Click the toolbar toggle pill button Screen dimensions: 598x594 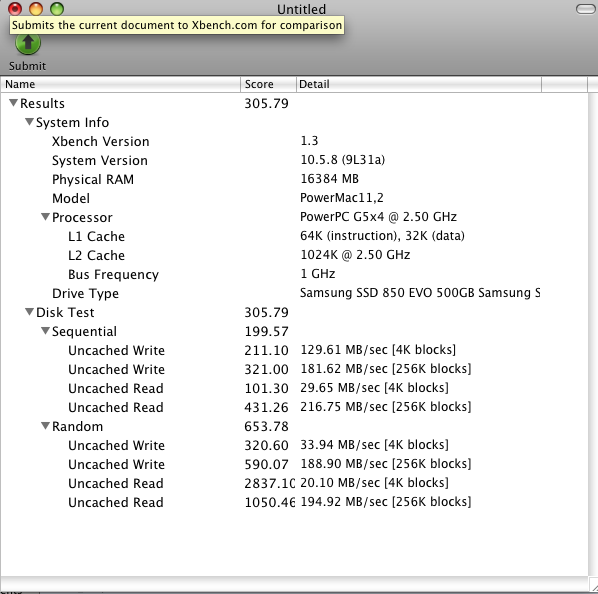(x=586, y=9)
